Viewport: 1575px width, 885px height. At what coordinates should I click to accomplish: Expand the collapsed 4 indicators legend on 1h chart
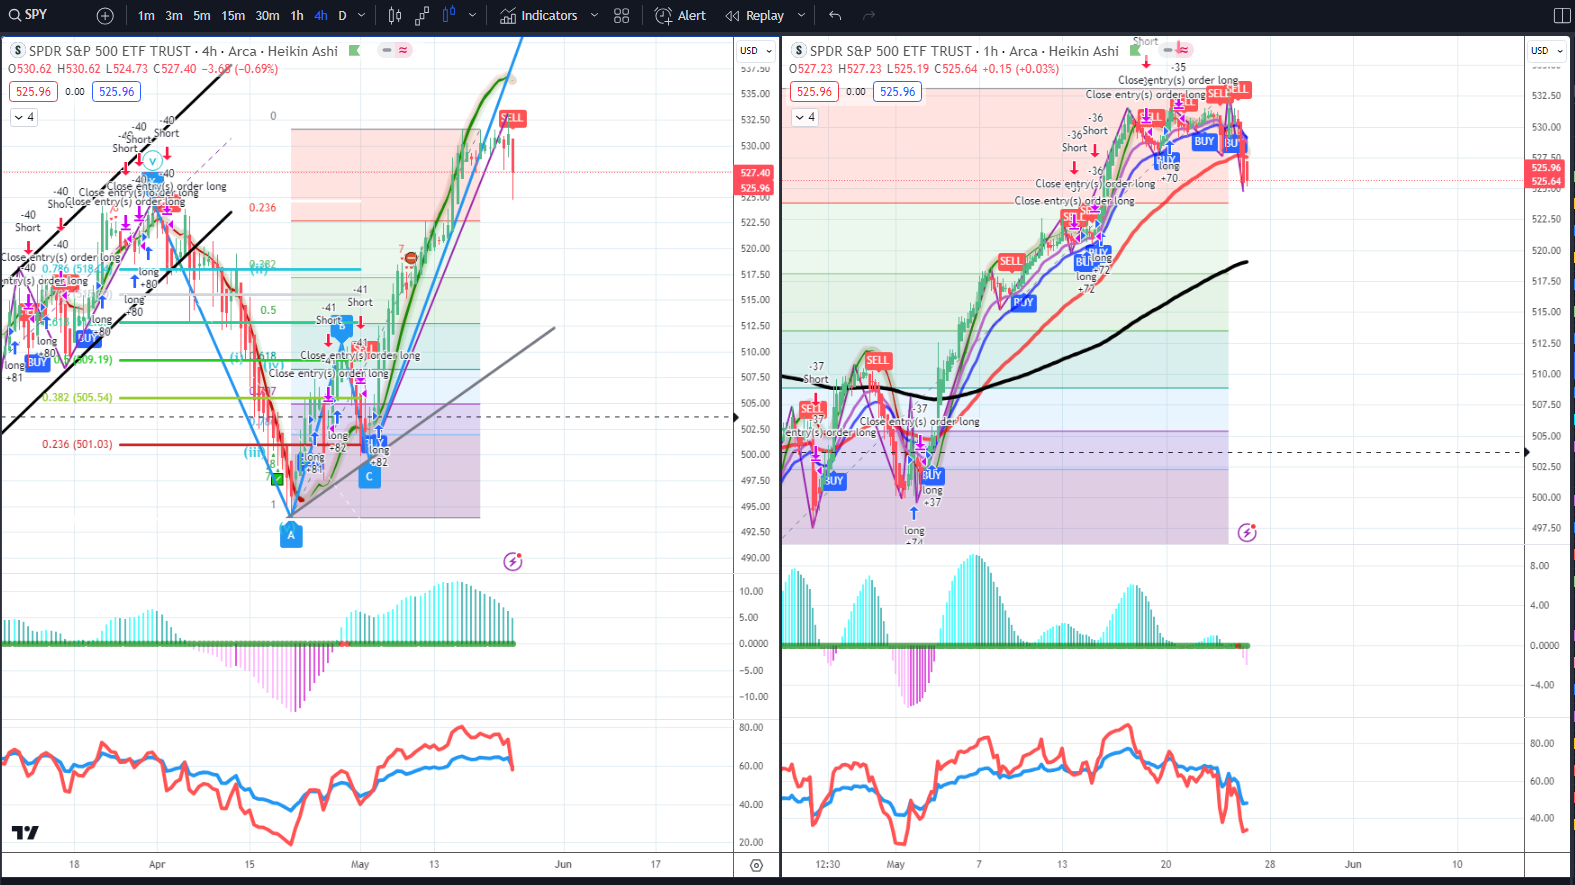click(805, 117)
